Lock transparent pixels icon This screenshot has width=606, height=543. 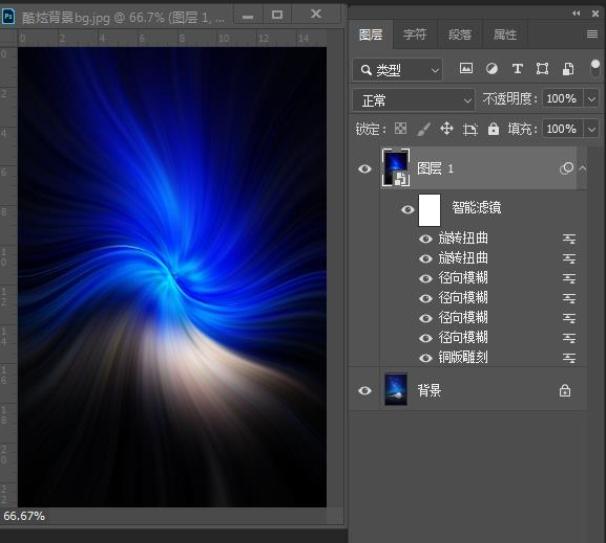pos(400,129)
